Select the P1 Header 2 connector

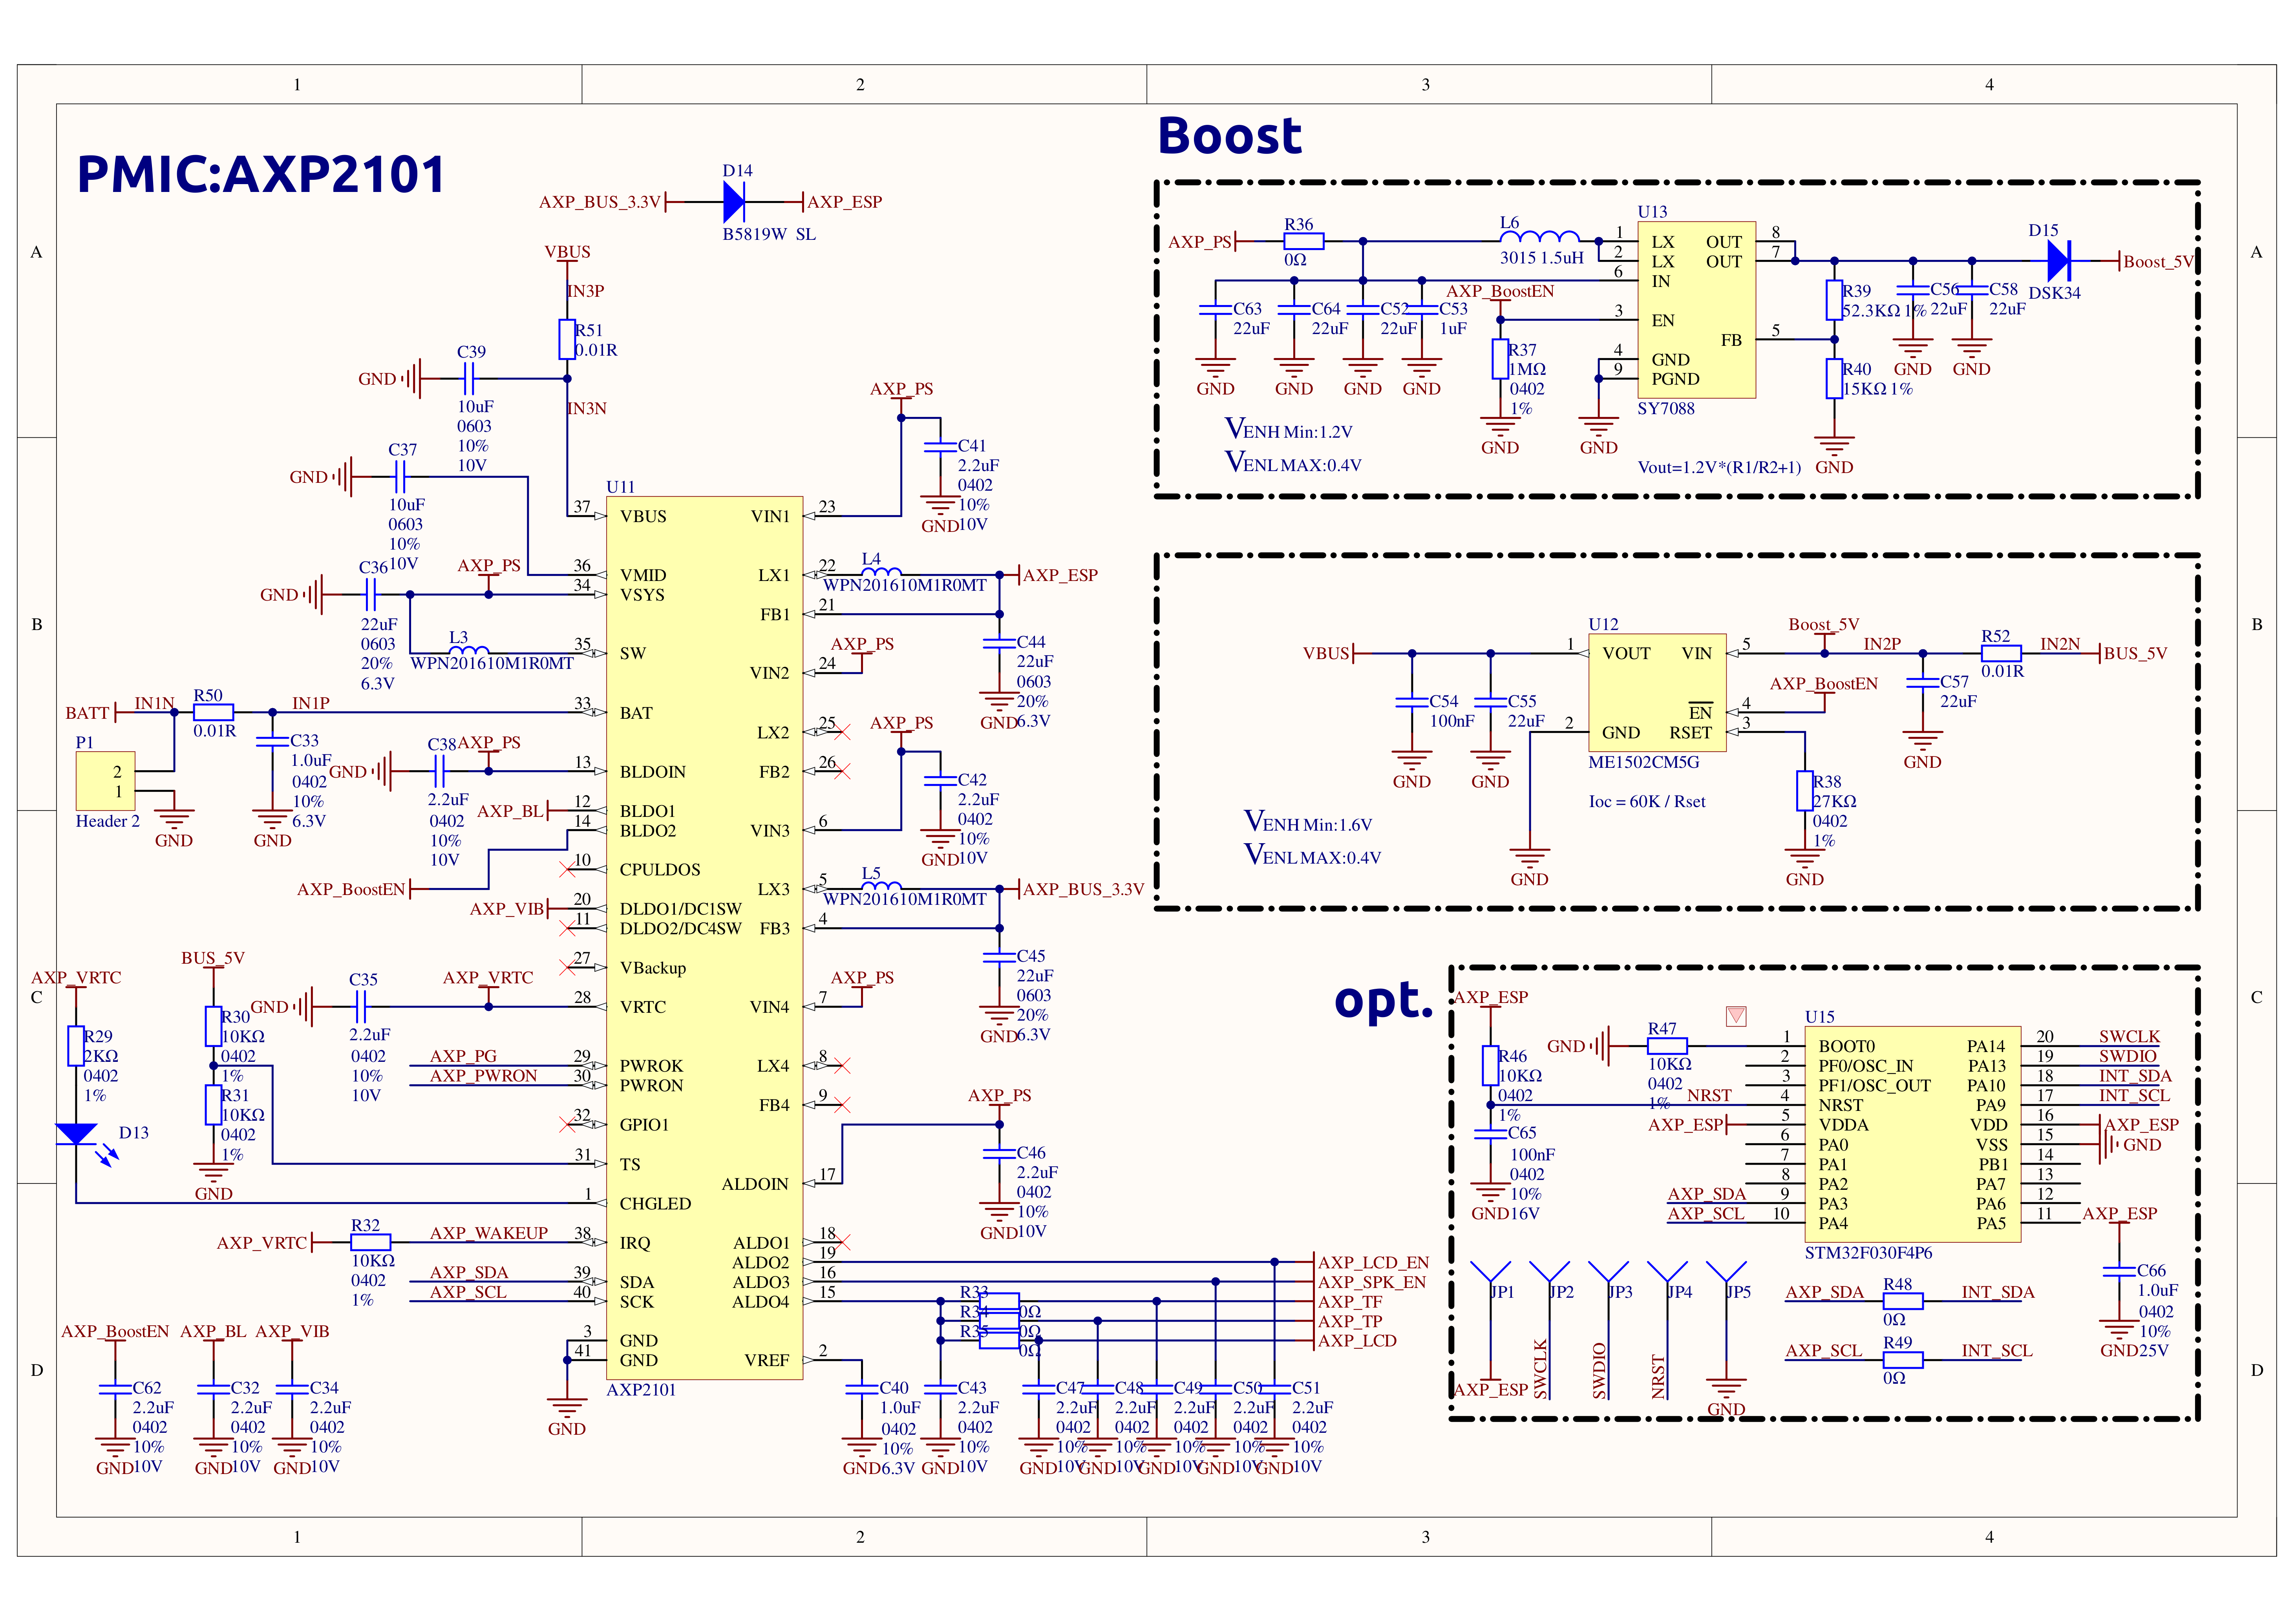[105, 781]
